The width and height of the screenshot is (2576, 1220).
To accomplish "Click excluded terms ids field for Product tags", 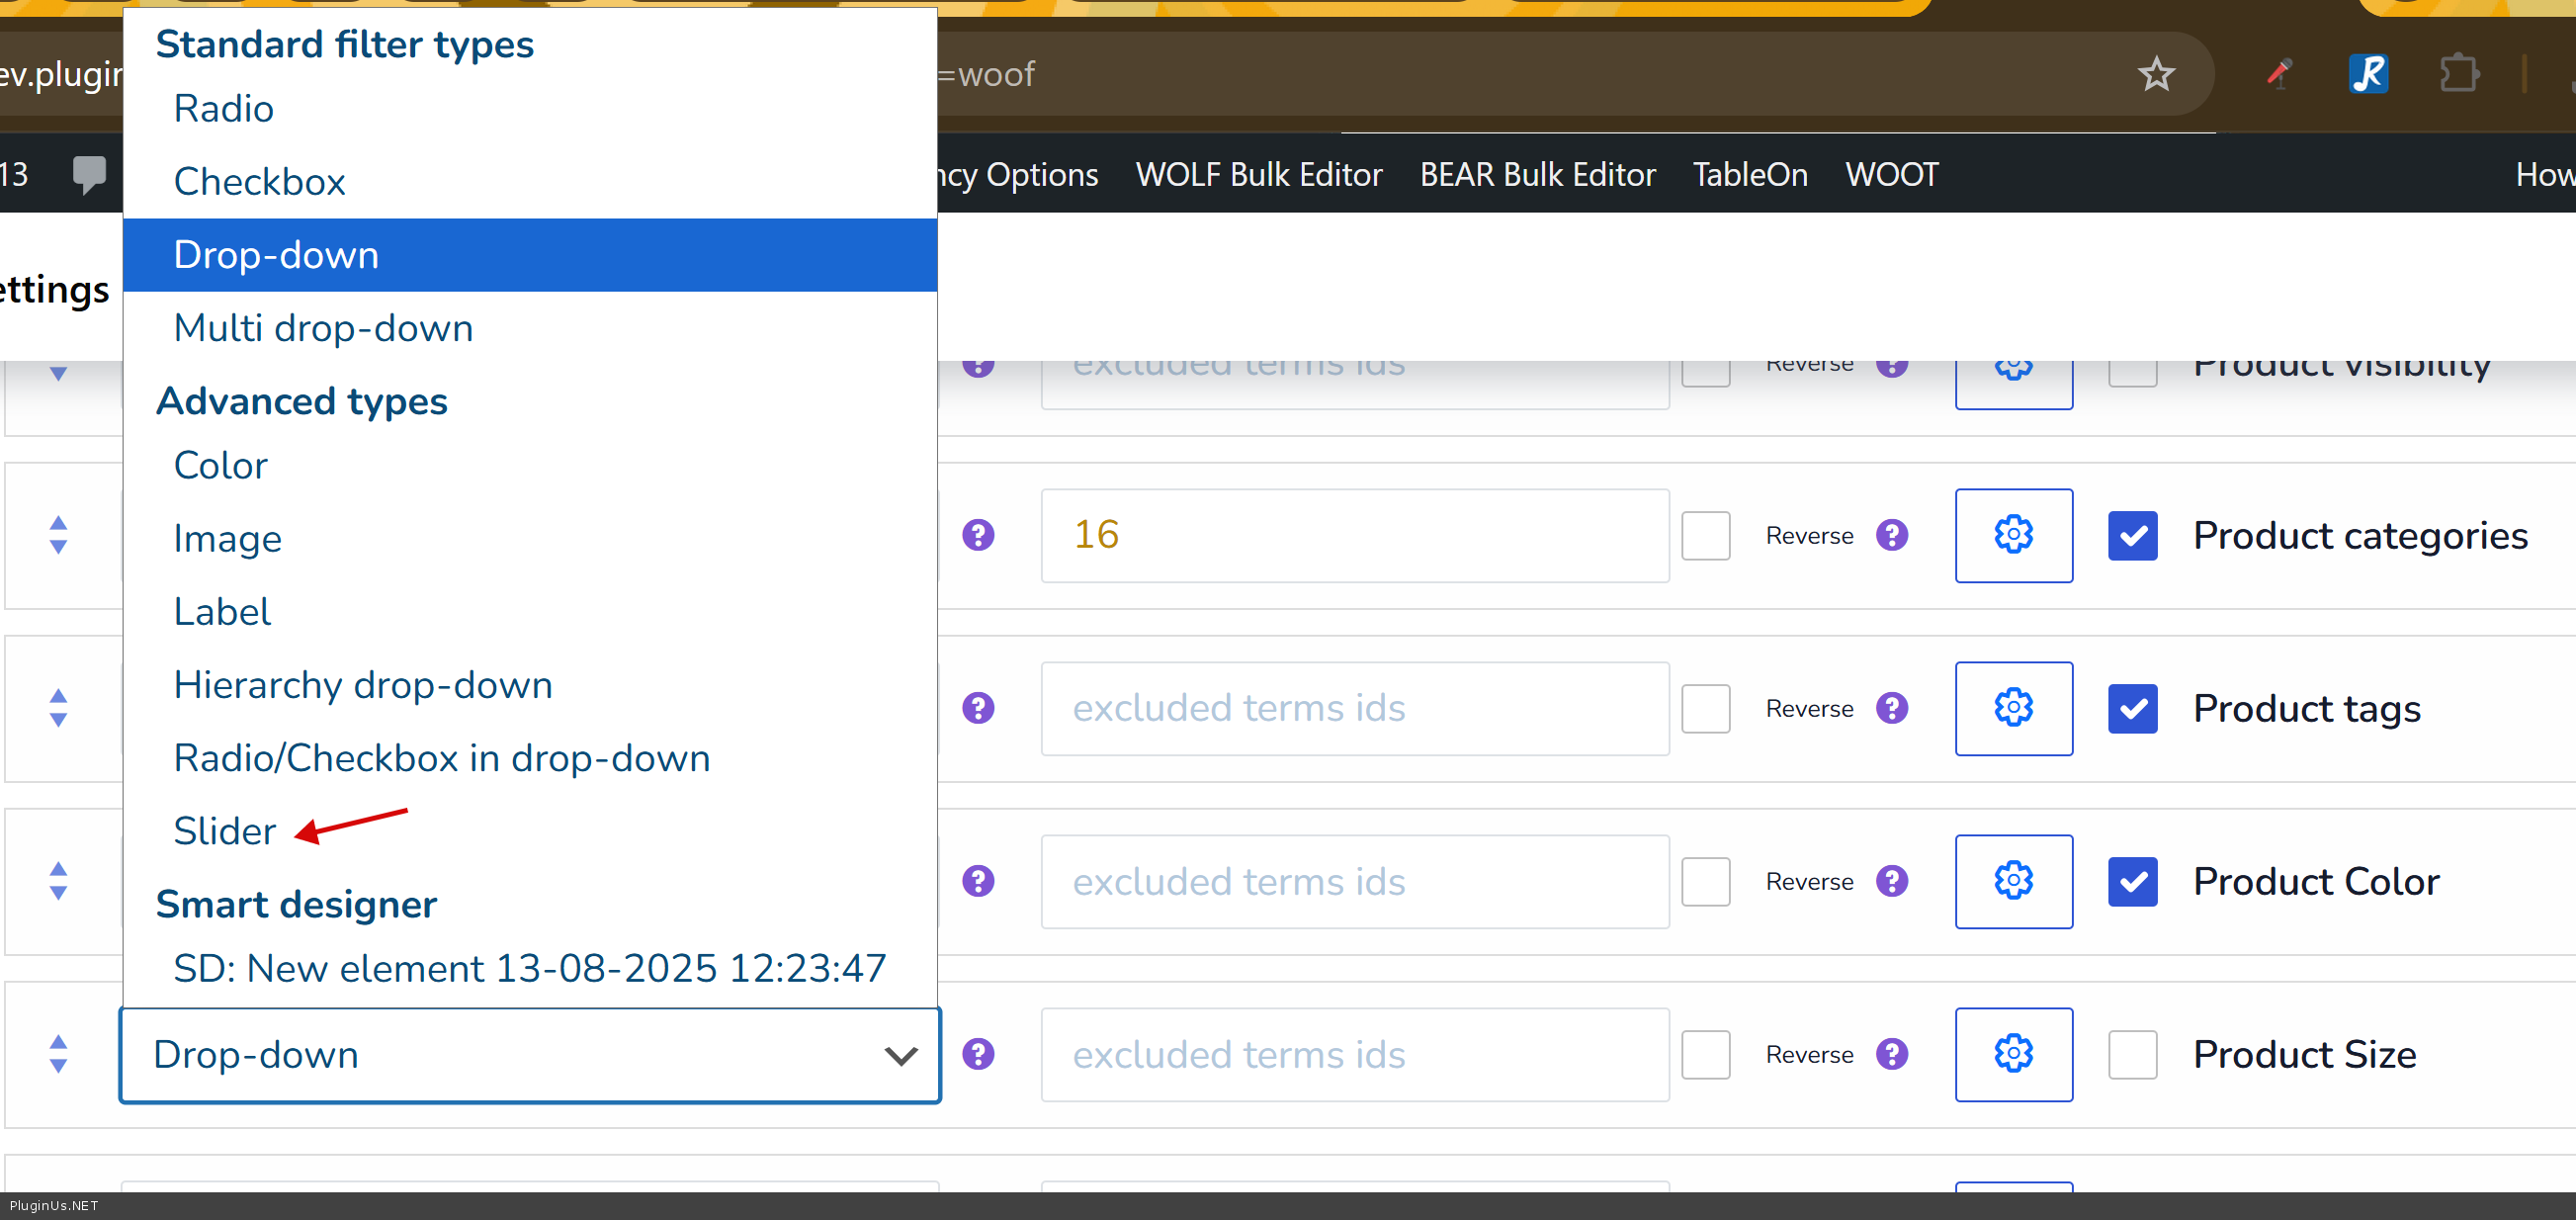I will [x=1354, y=708].
